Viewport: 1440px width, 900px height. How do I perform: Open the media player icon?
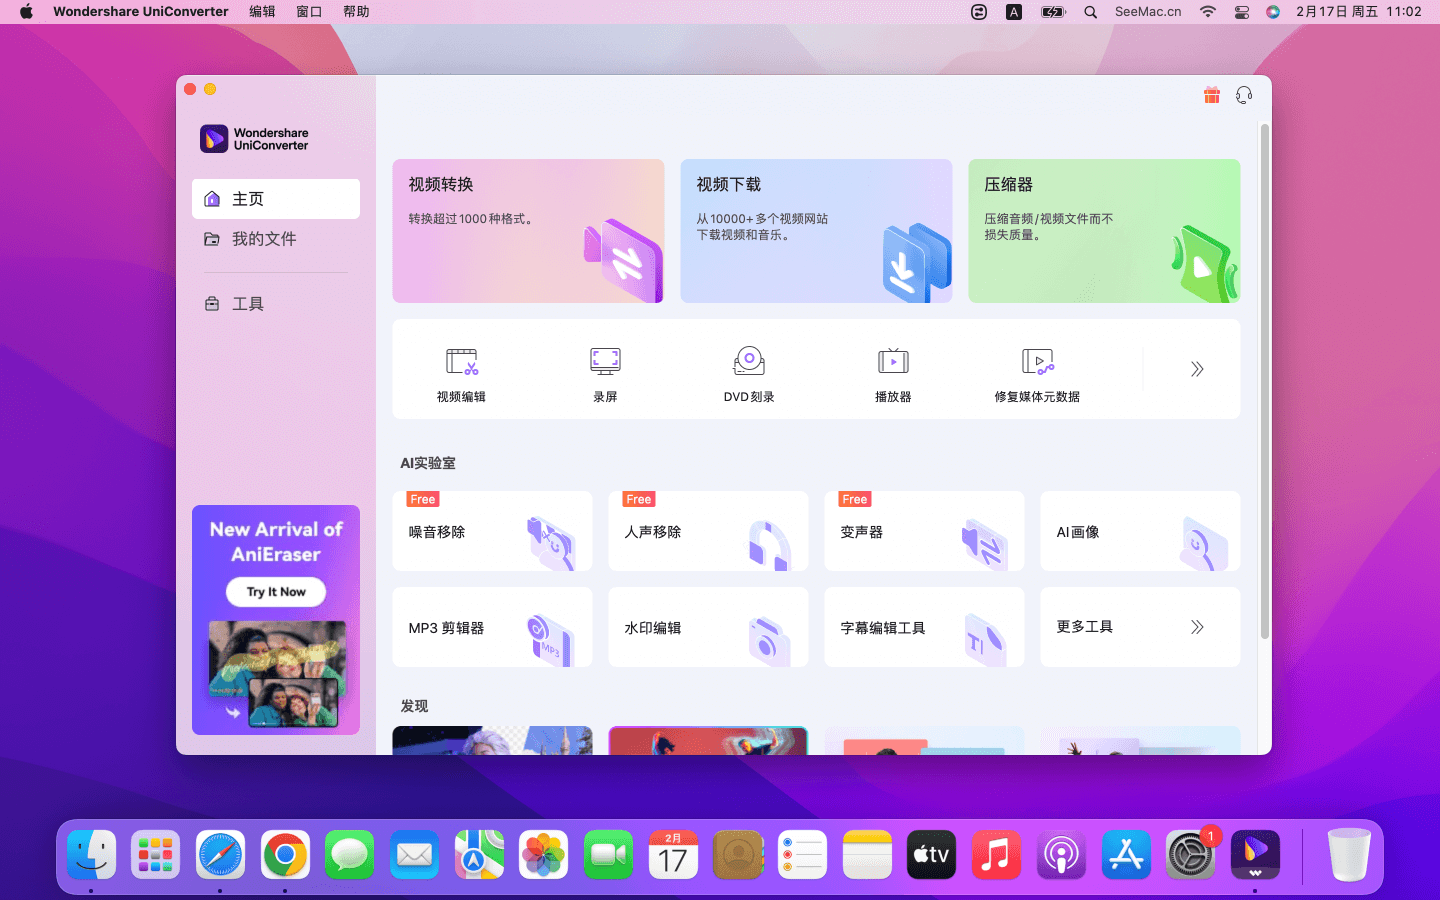click(x=893, y=361)
